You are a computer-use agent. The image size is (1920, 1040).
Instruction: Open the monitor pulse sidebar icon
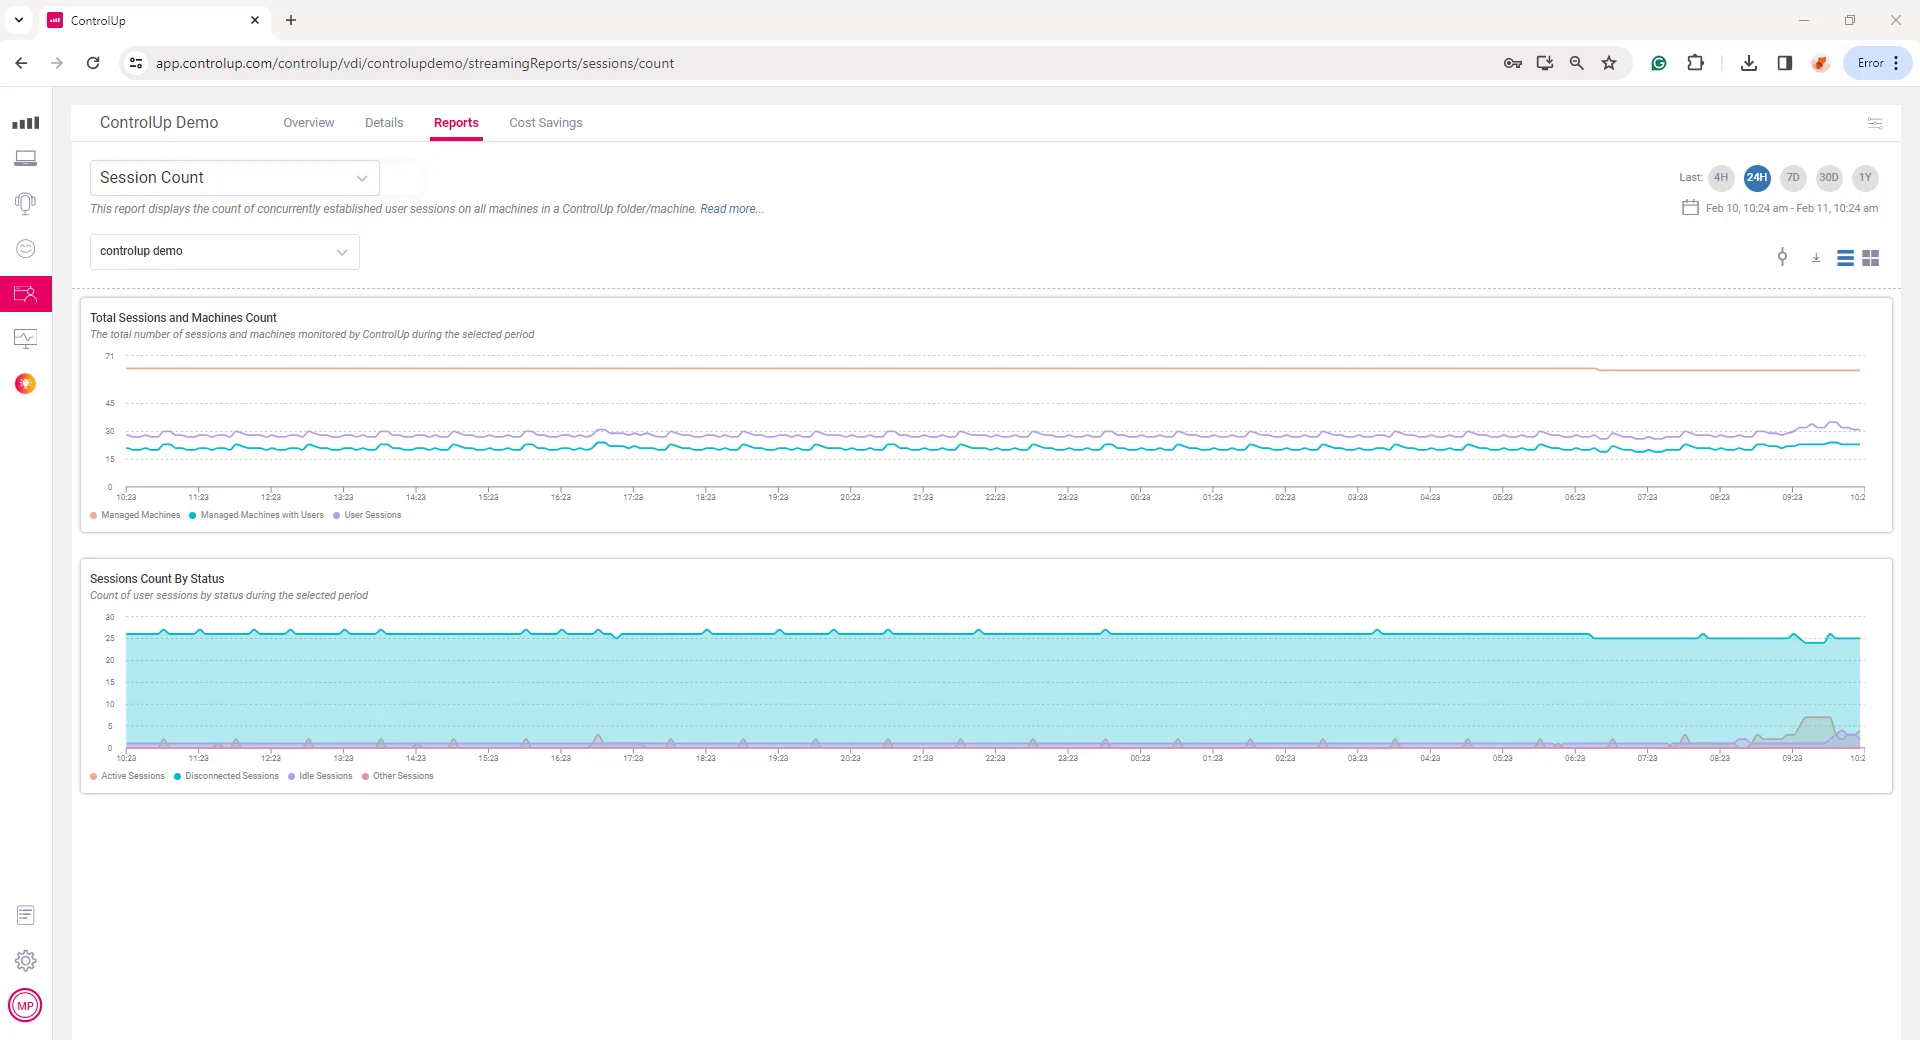[26, 339]
